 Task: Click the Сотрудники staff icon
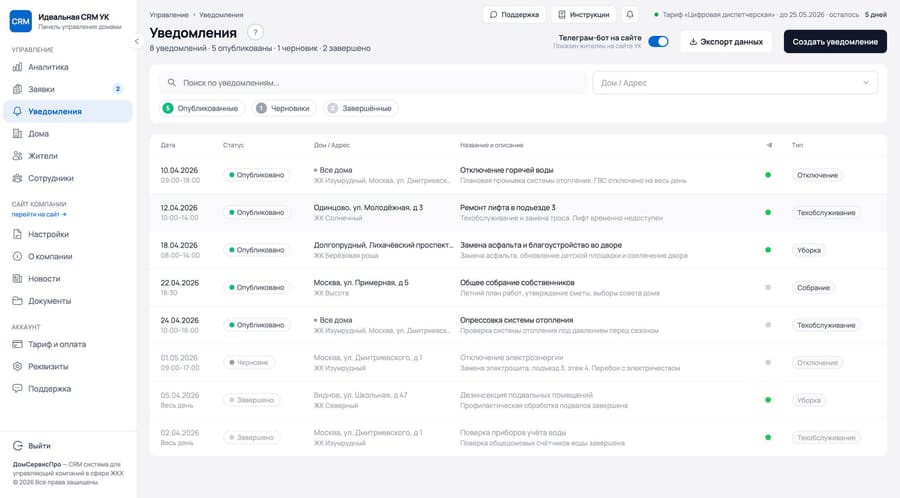coord(17,178)
